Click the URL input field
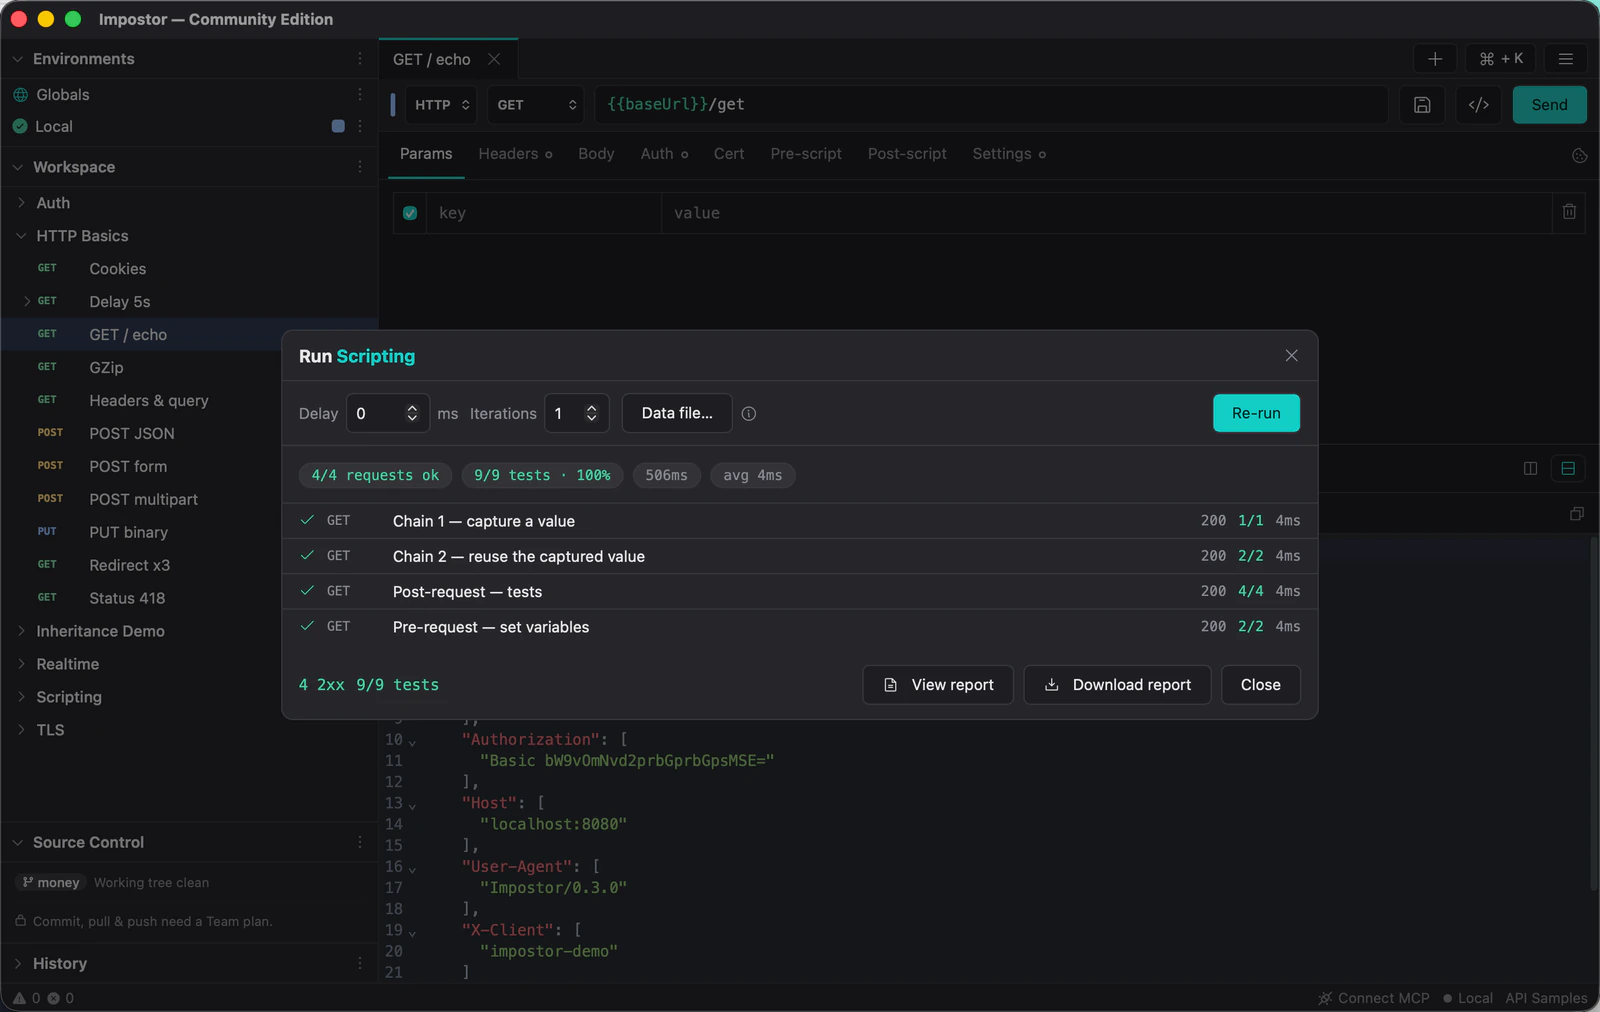Viewport: 1600px width, 1012px height. tap(990, 105)
